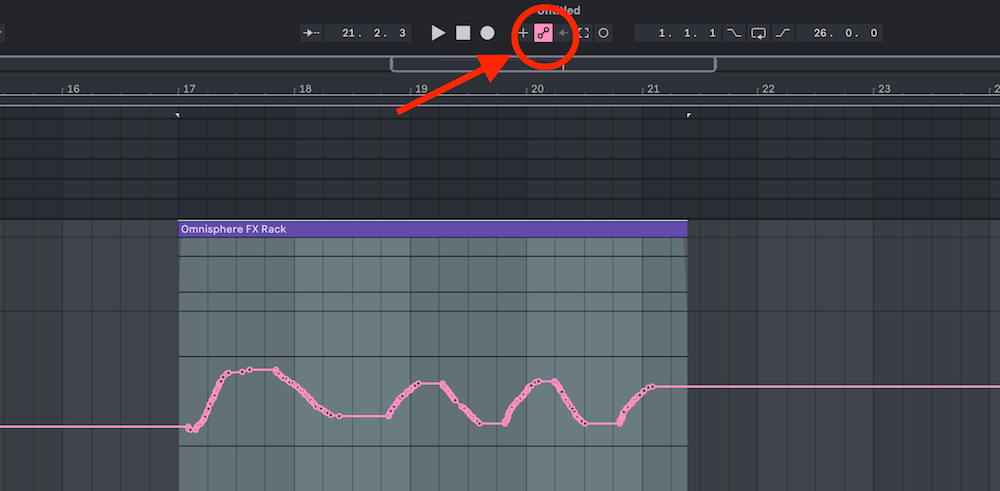Disable the pink Automation Arm button
Screen dimensions: 1000x491
tap(543, 33)
